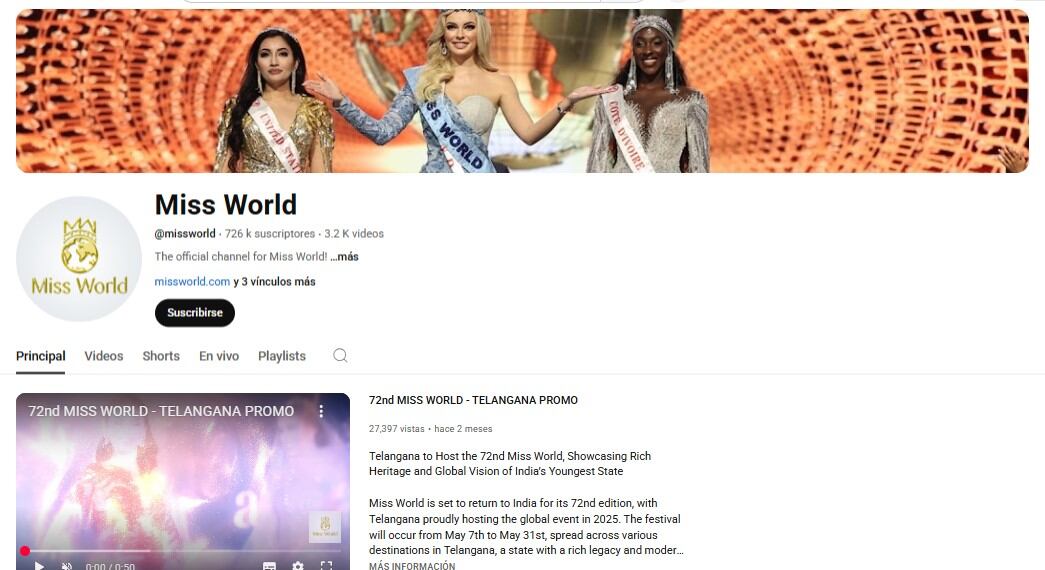Click the 'hace 2 meses' text

[x=463, y=429]
